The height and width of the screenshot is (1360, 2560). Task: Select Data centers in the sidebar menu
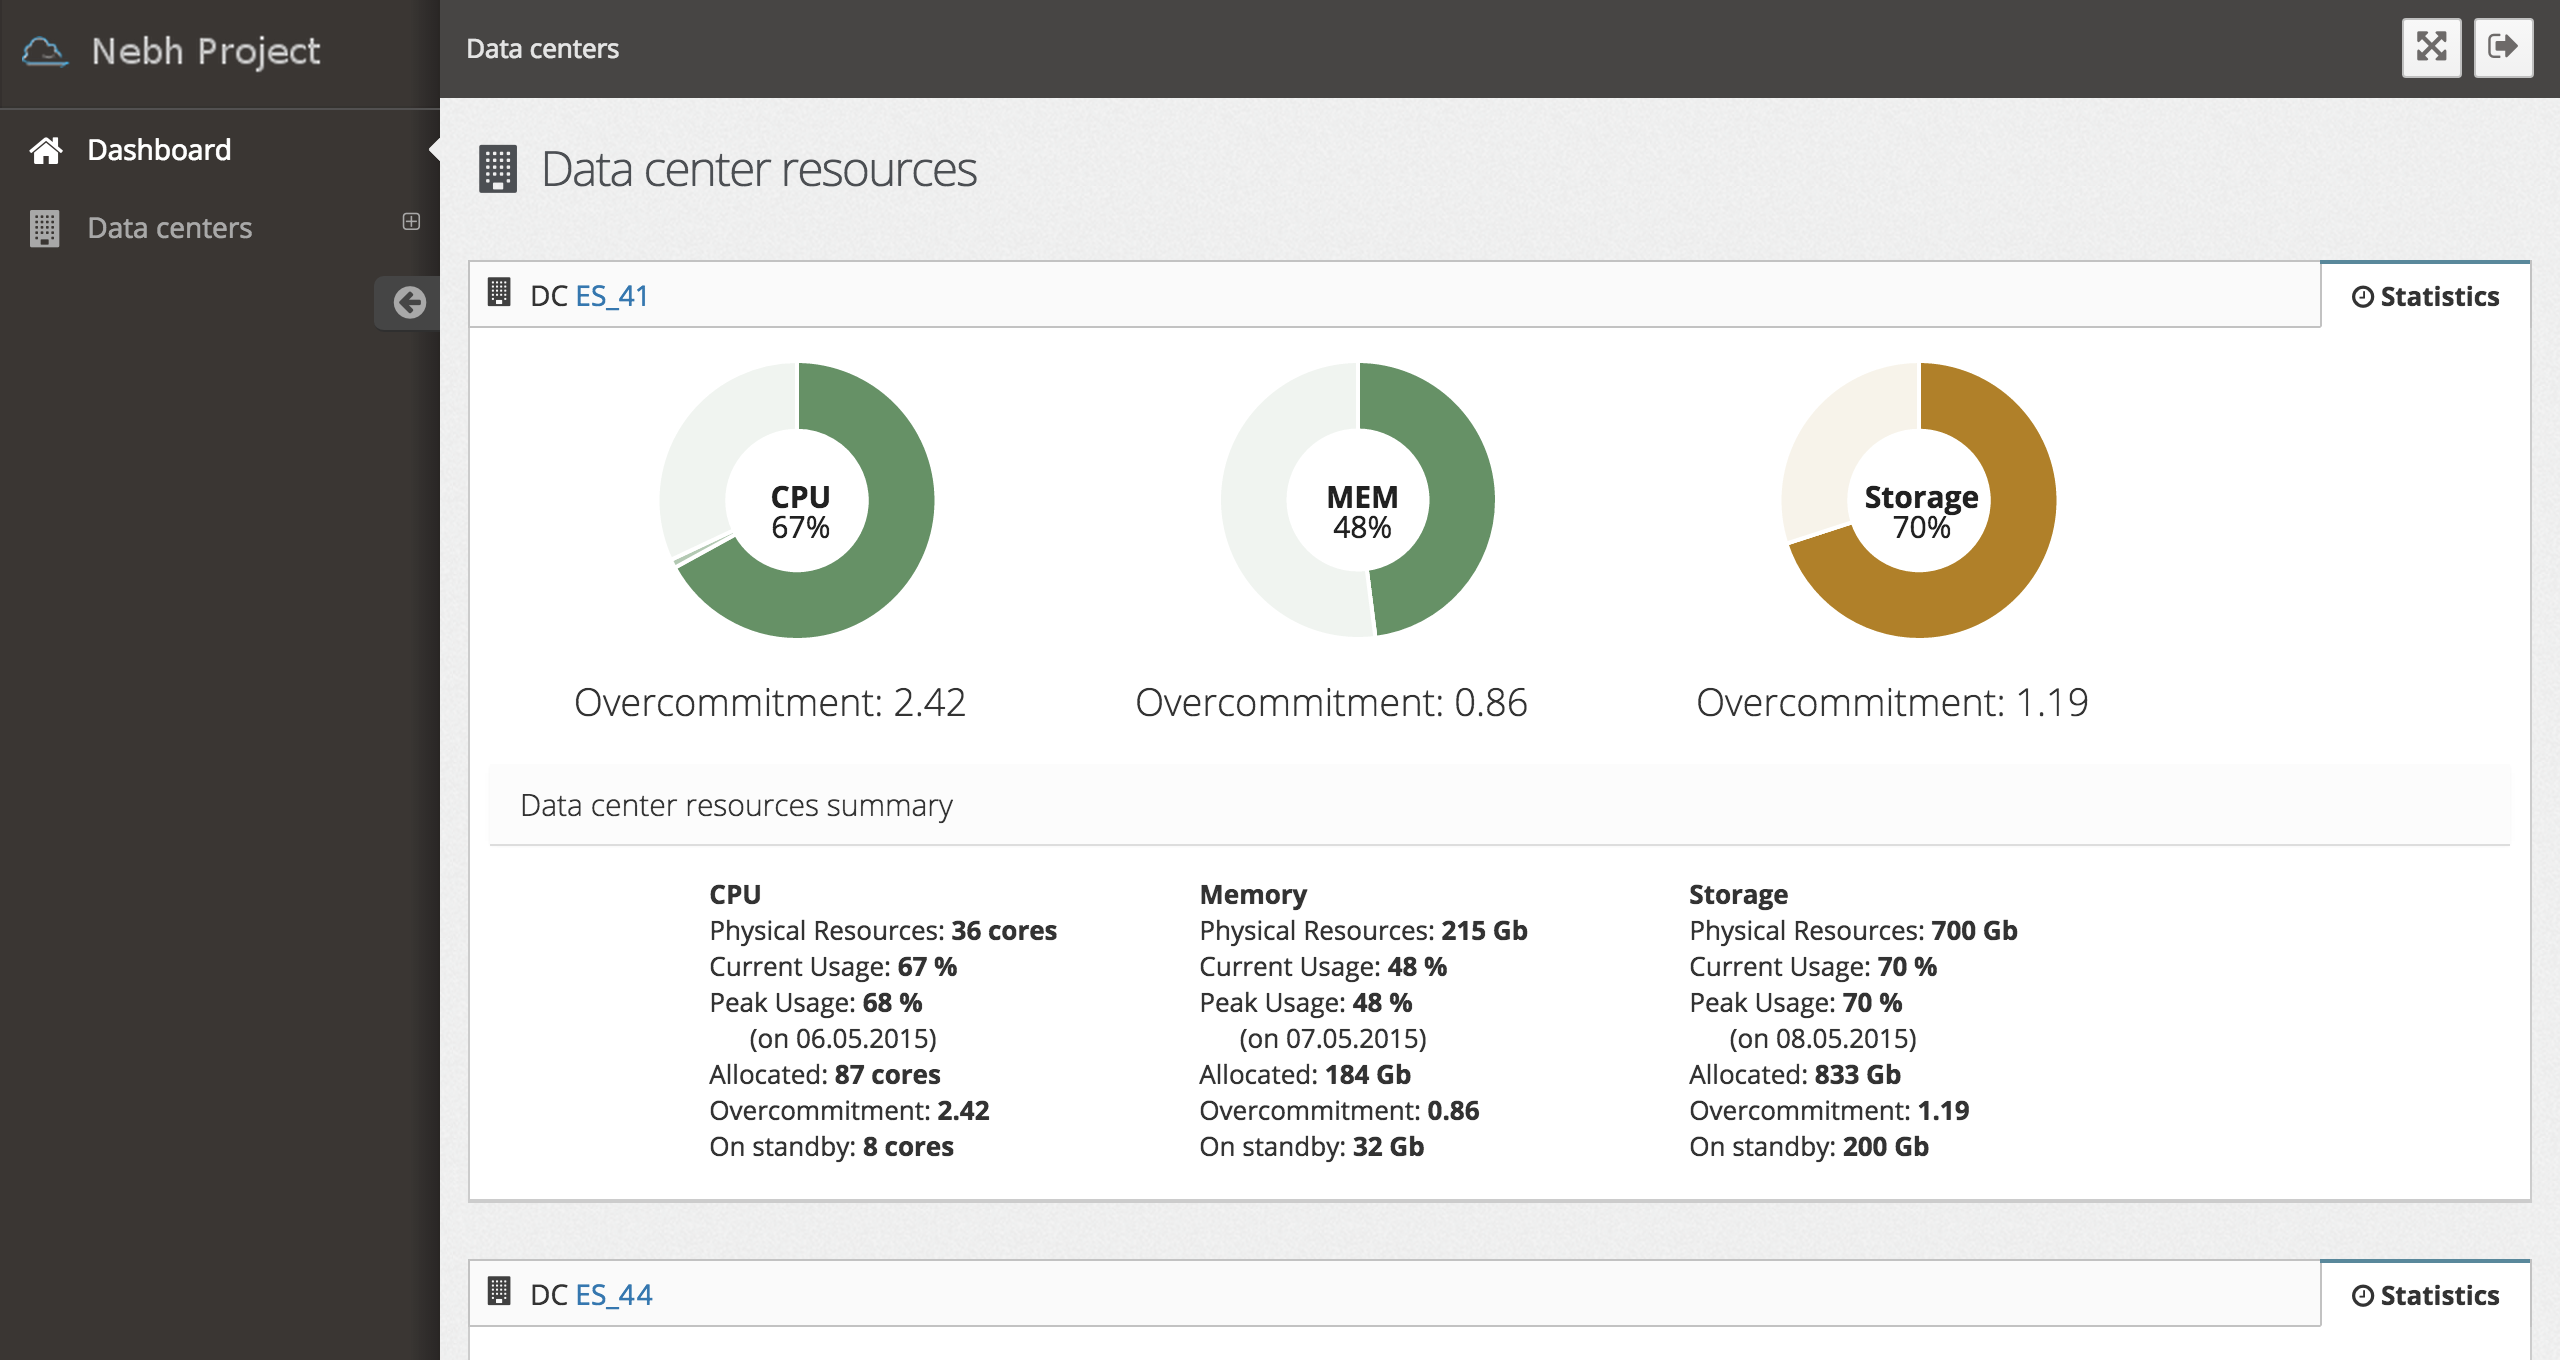169,228
